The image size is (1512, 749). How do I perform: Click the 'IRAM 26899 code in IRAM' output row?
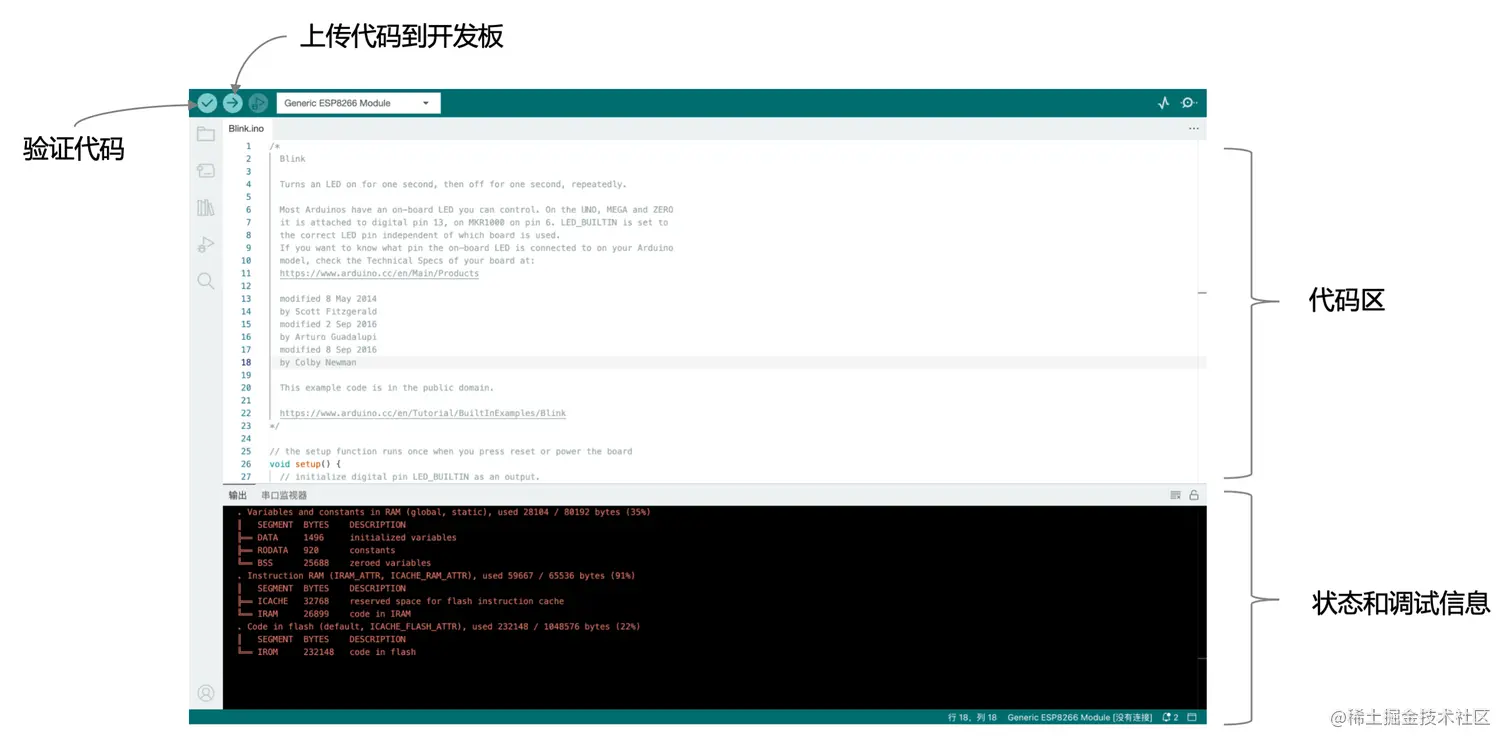tap(324, 614)
